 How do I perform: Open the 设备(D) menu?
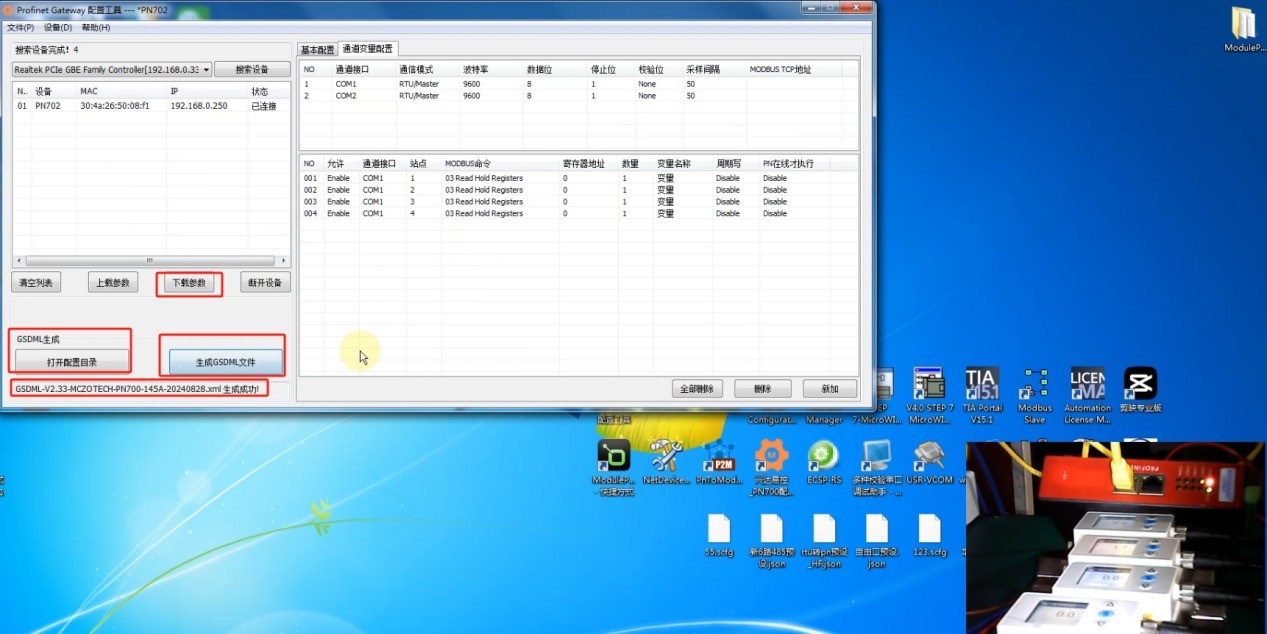[58, 27]
